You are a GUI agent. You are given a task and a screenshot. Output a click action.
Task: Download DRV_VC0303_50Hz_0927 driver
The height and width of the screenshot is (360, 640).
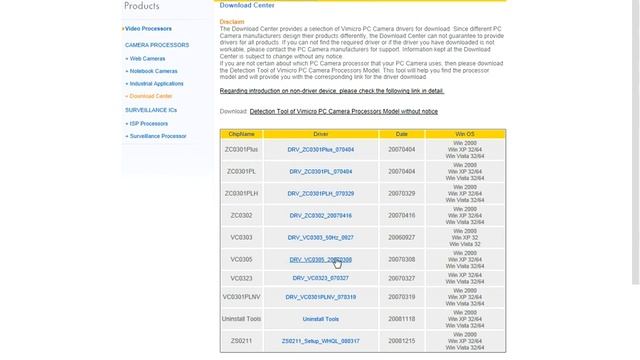tap(321, 238)
